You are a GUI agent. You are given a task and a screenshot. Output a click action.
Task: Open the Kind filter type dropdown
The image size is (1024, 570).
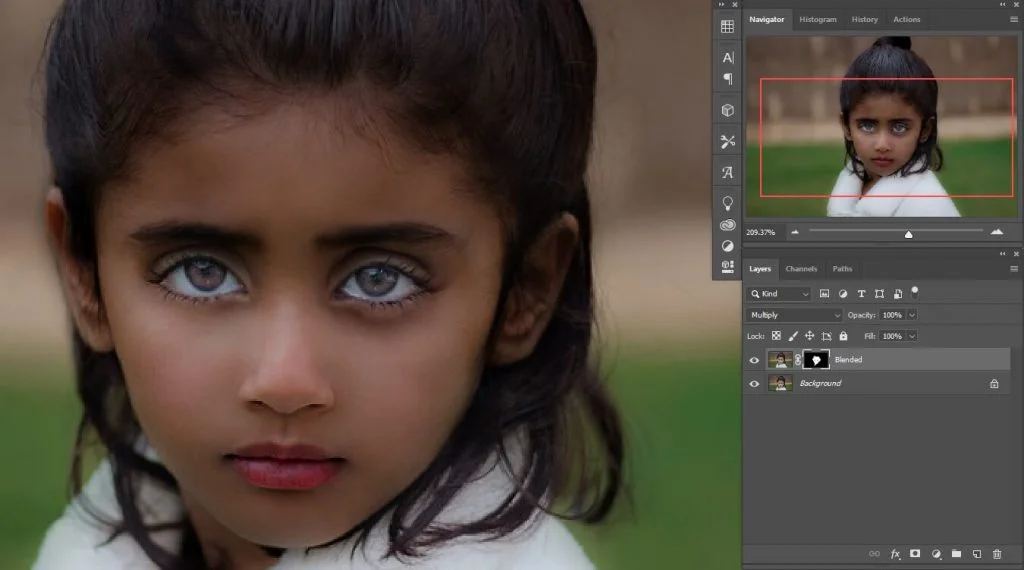point(778,294)
